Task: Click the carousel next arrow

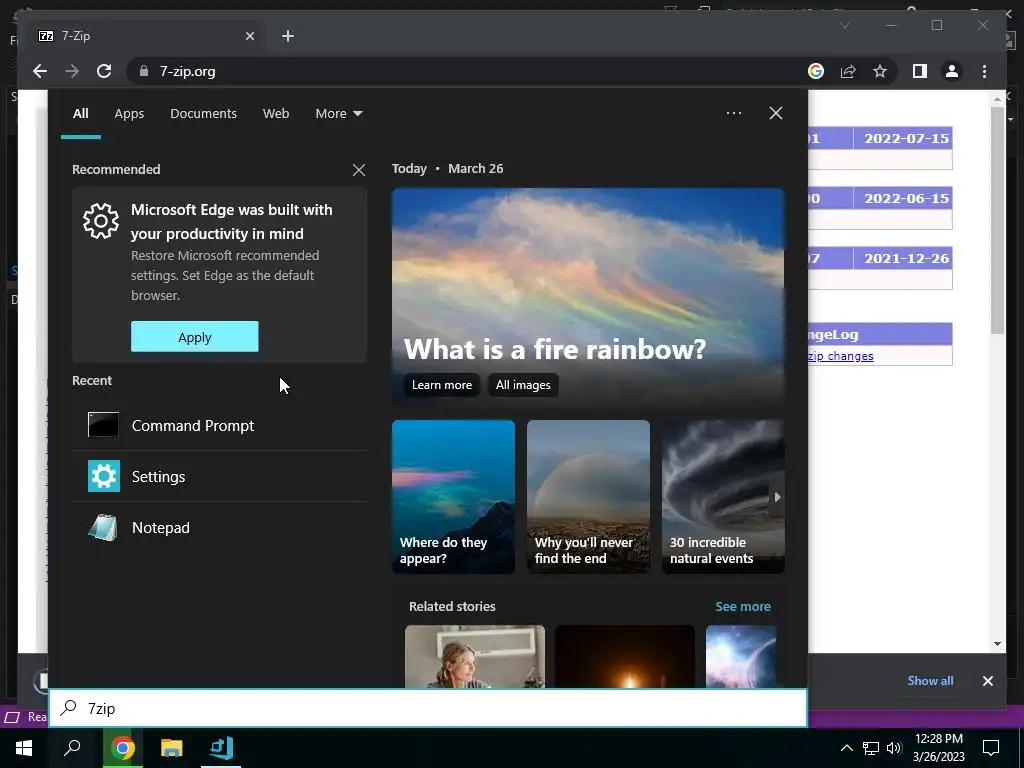Action: pyautogui.click(x=777, y=497)
